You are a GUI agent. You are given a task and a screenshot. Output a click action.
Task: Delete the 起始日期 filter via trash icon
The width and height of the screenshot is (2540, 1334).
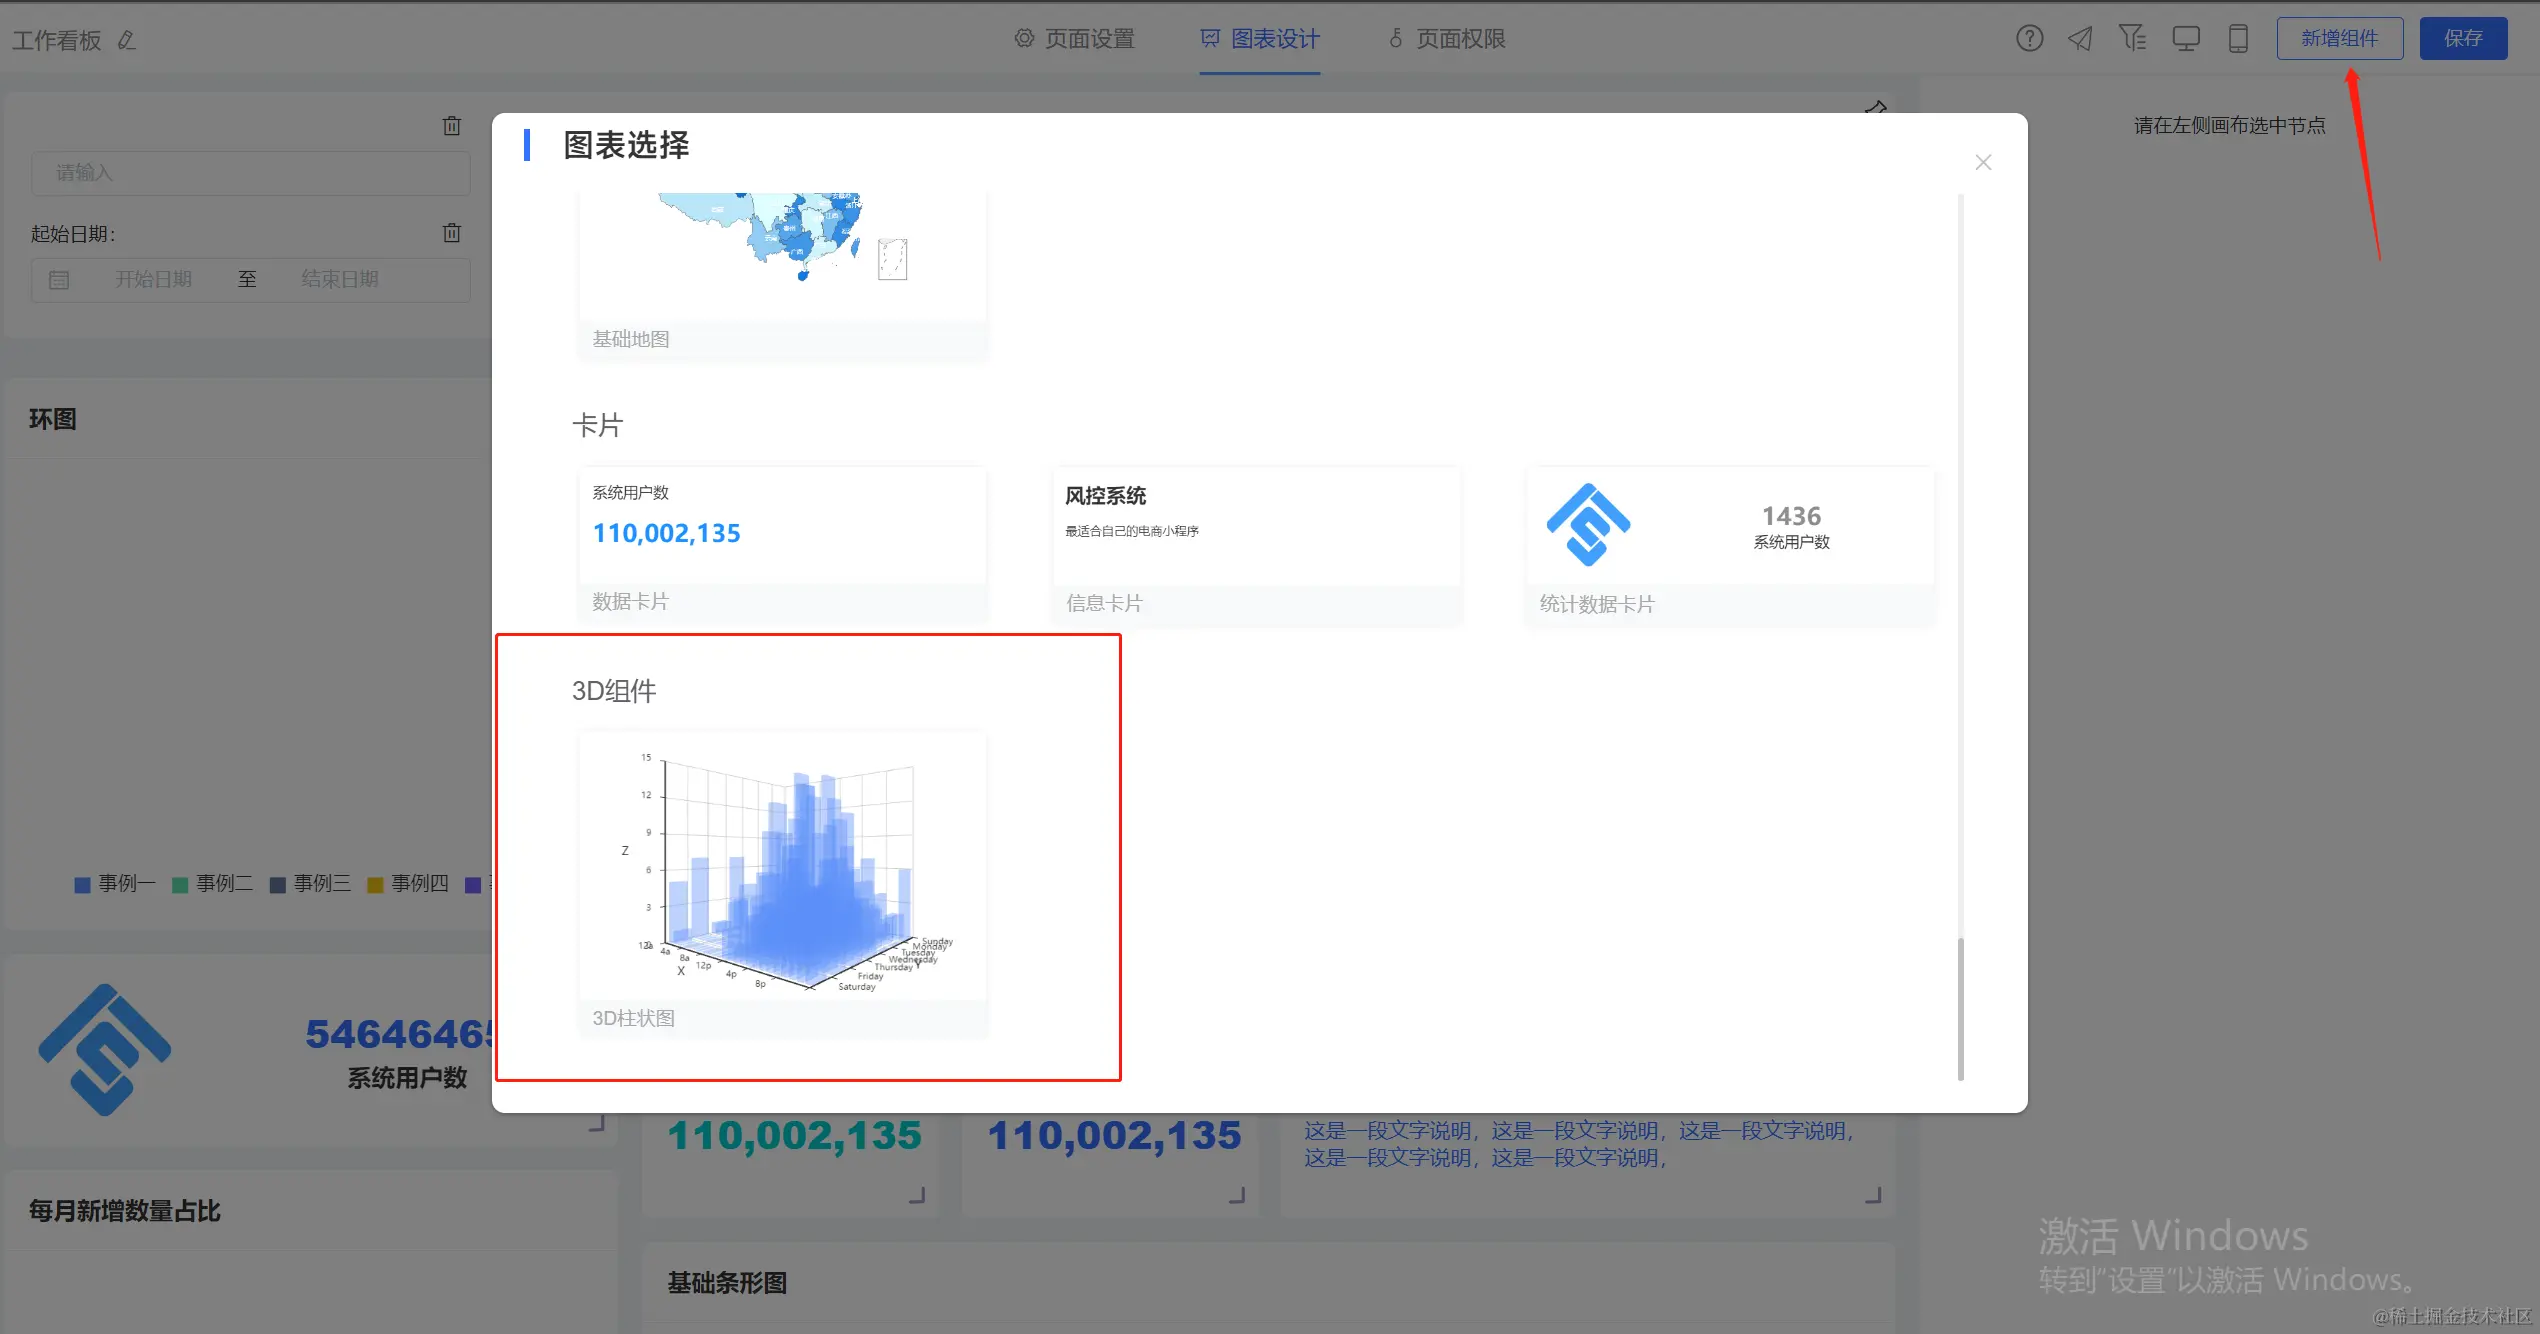(452, 233)
